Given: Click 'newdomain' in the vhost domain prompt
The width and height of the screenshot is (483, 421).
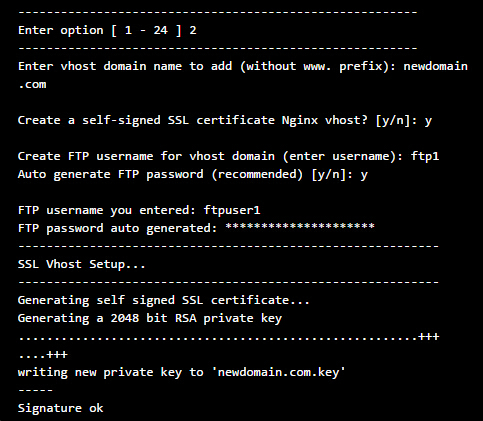Looking at the screenshot, I should [x=435, y=66].
